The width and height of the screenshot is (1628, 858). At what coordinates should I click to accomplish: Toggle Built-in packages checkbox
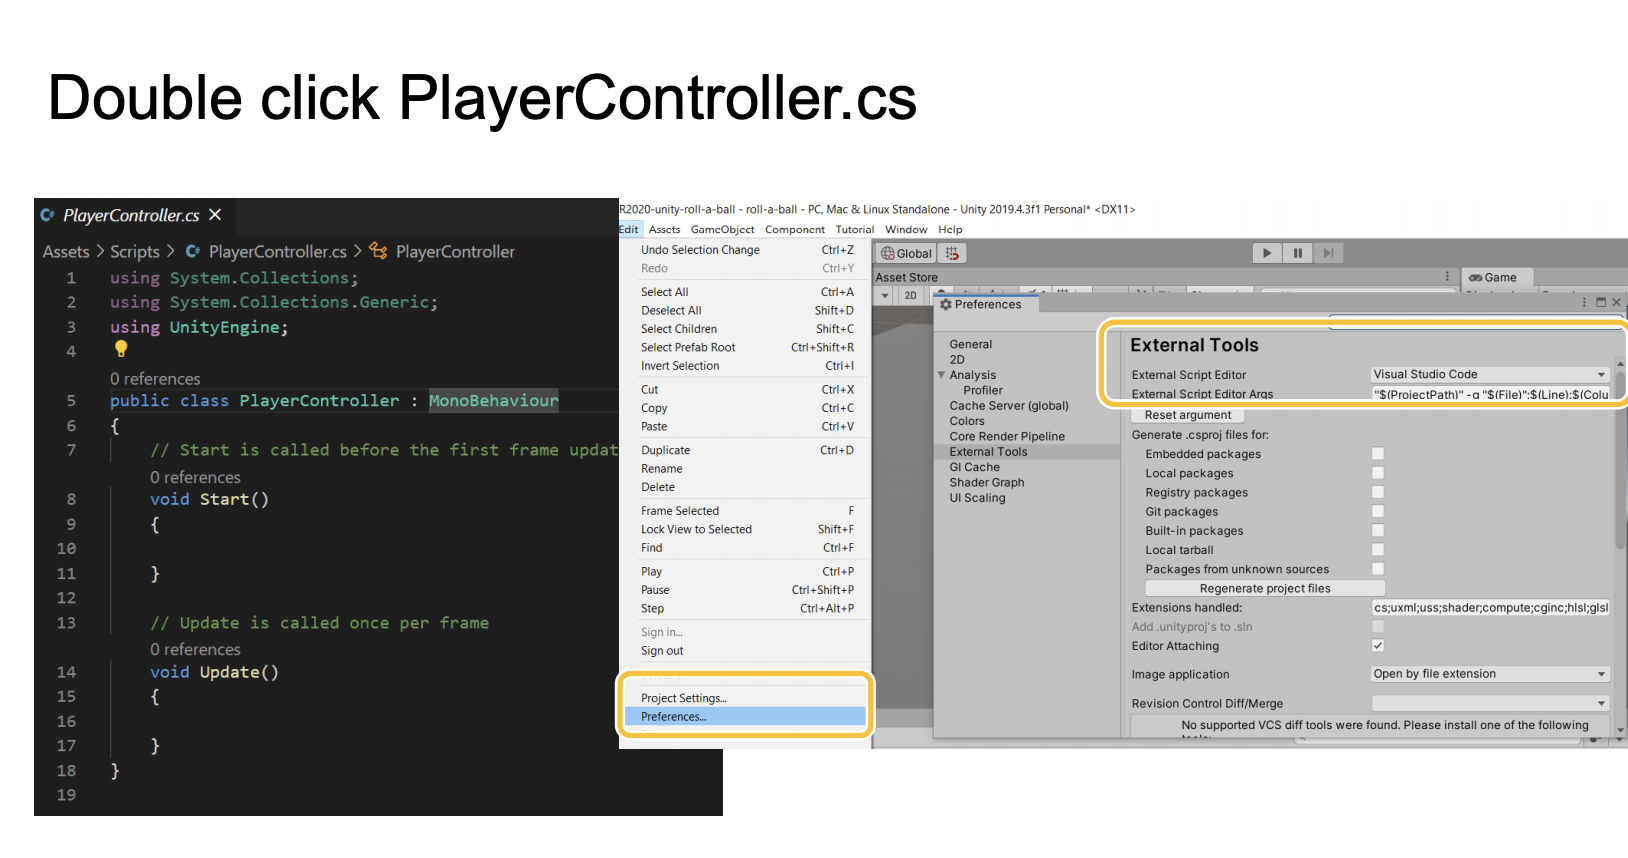pyautogui.click(x=1378, y=531)
